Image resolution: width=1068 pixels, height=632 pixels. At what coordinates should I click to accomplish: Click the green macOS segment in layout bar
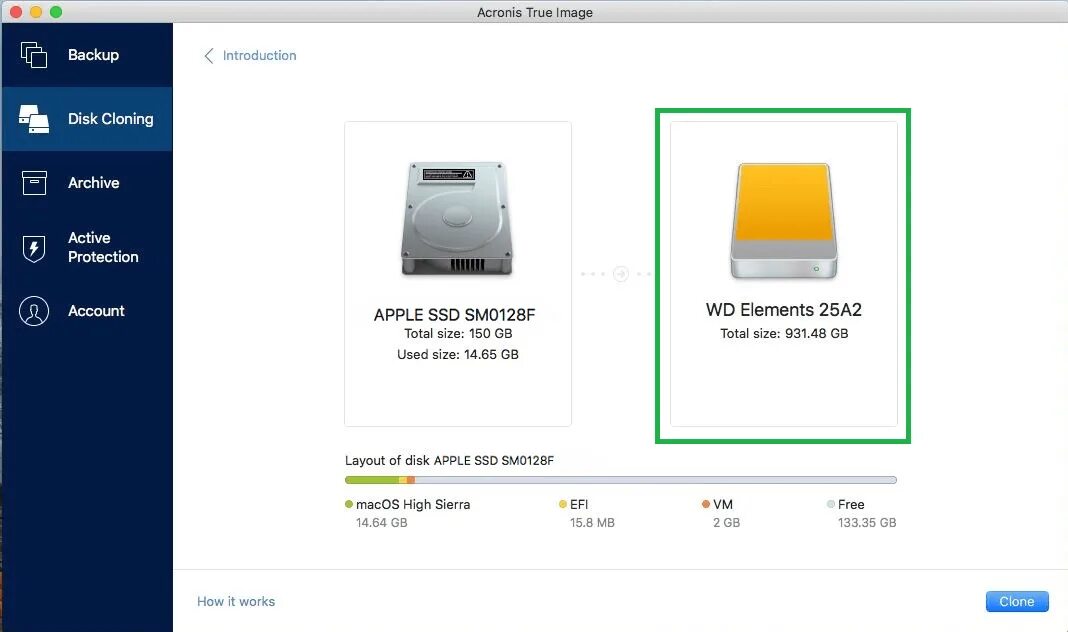[372, 480]
